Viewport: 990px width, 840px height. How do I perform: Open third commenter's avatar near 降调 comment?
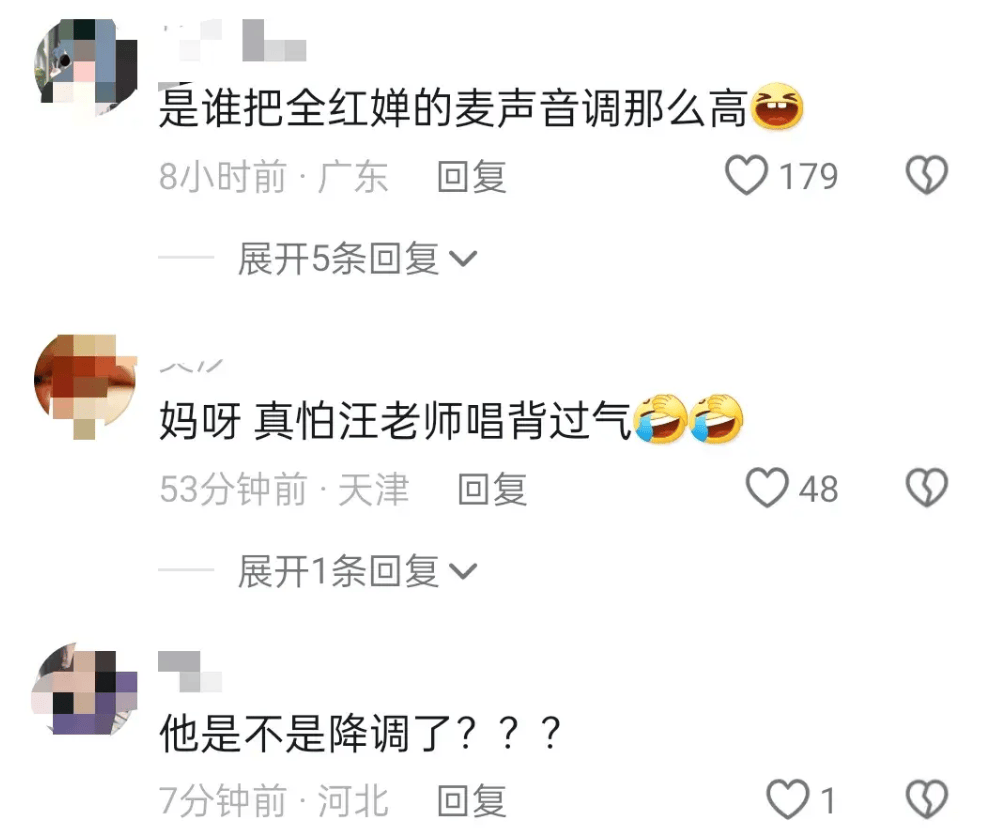85,690
